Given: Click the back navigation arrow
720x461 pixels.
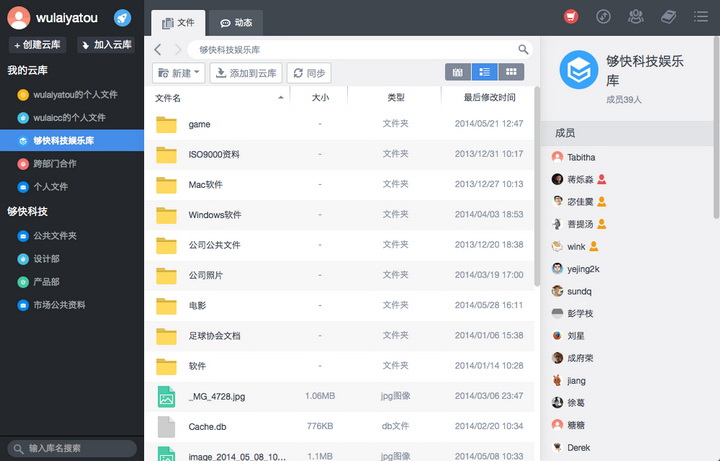Looking at the screenshot, I should (x=159, y=49).
